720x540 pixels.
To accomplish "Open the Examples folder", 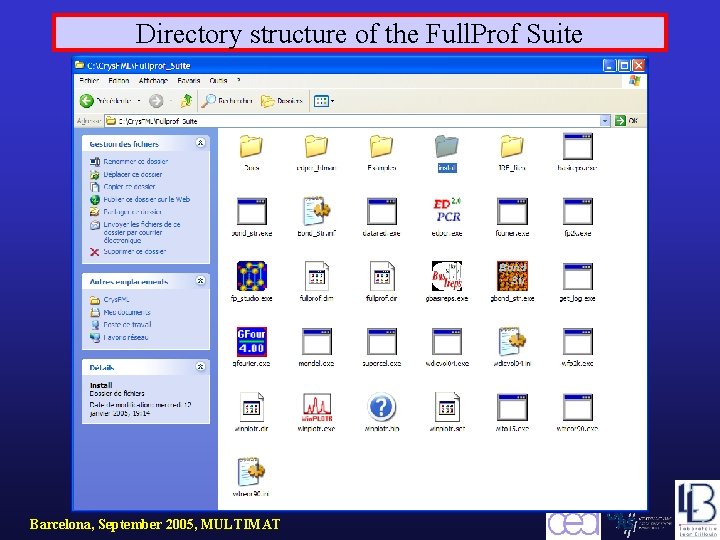I will point(382,147).
